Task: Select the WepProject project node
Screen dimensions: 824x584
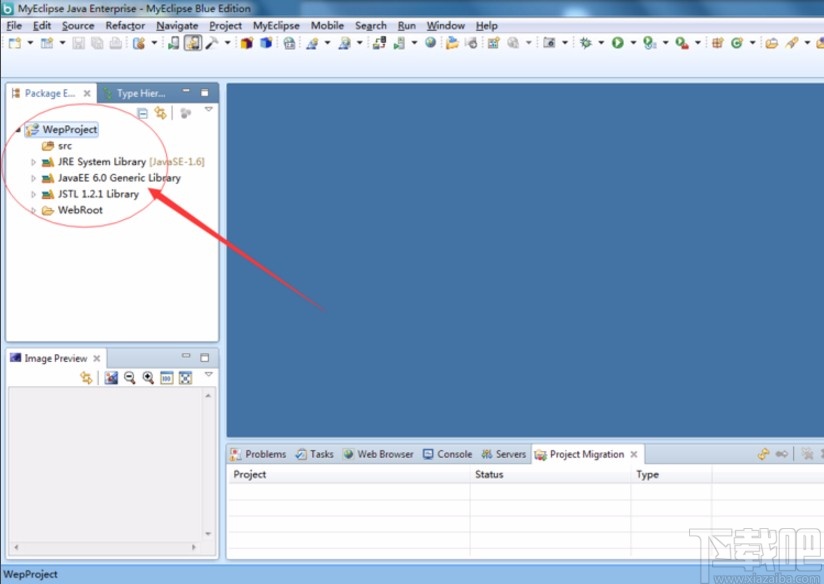Action: point(62,130)
